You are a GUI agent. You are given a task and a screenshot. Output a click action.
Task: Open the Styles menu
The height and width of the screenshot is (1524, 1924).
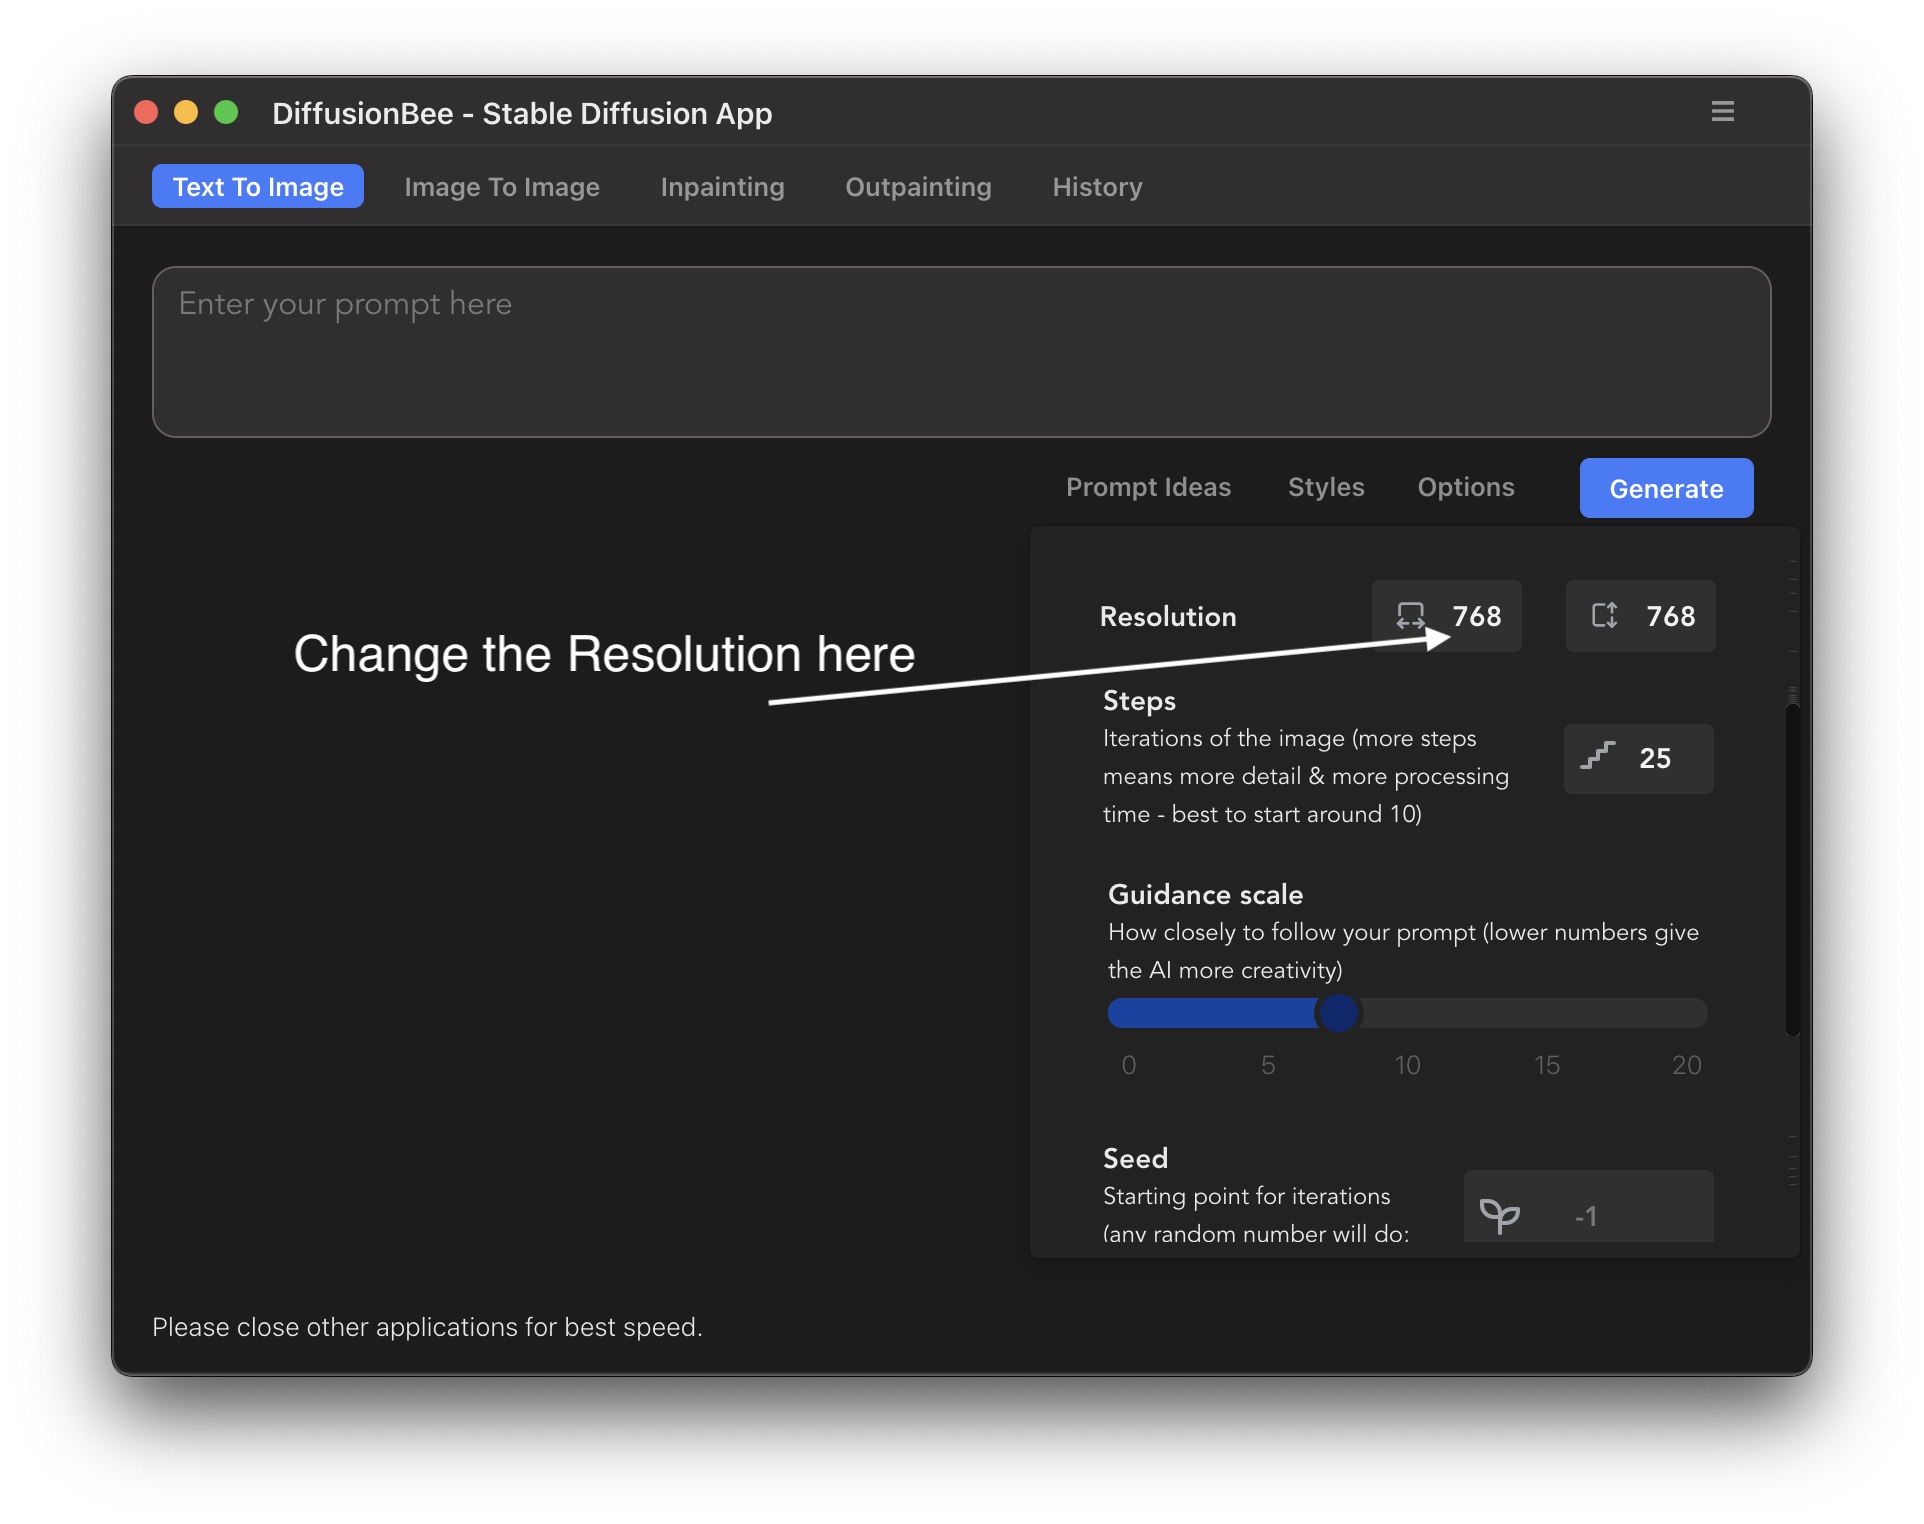(x=1326, y=487)
